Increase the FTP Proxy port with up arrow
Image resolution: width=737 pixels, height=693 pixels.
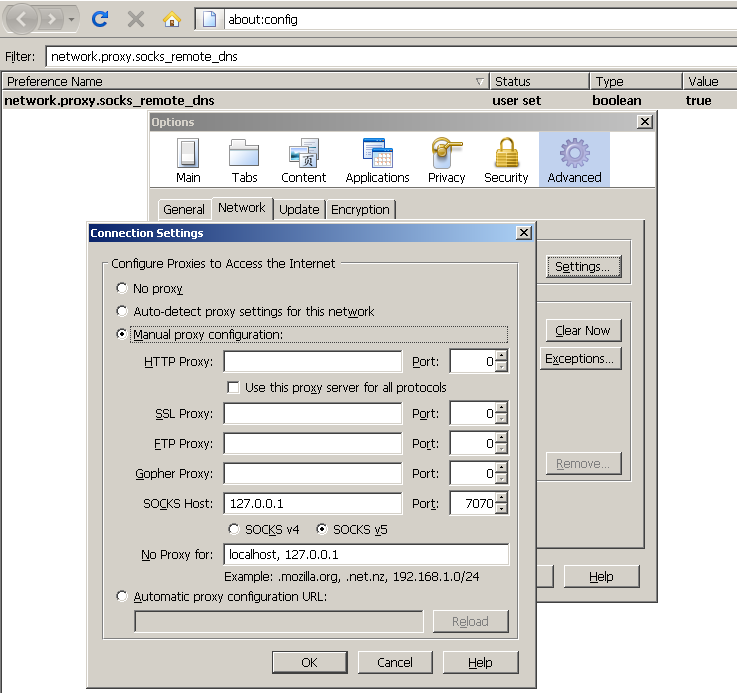click(502, 438)
